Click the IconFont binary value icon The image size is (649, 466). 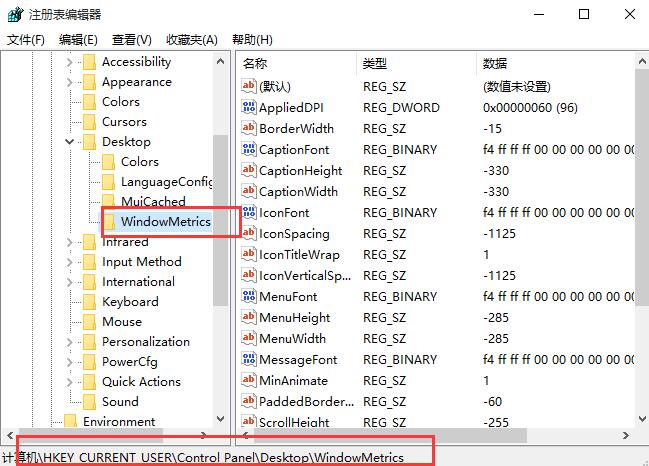point(249,213)
